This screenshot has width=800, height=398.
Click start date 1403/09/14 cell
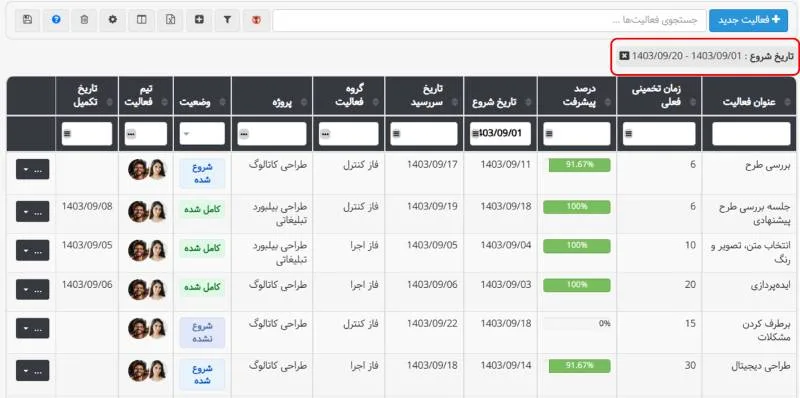click(506, 365)
